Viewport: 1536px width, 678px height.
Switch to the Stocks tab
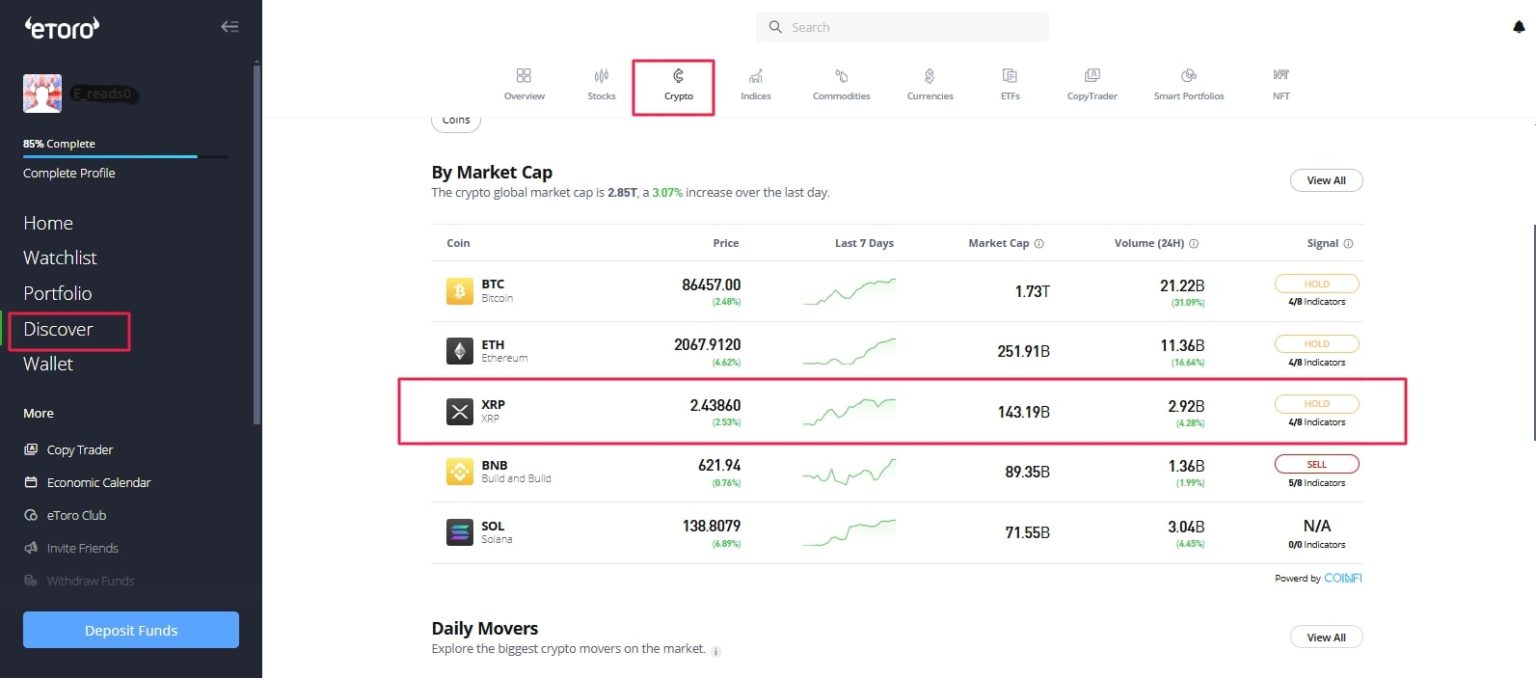click(601, 82)
